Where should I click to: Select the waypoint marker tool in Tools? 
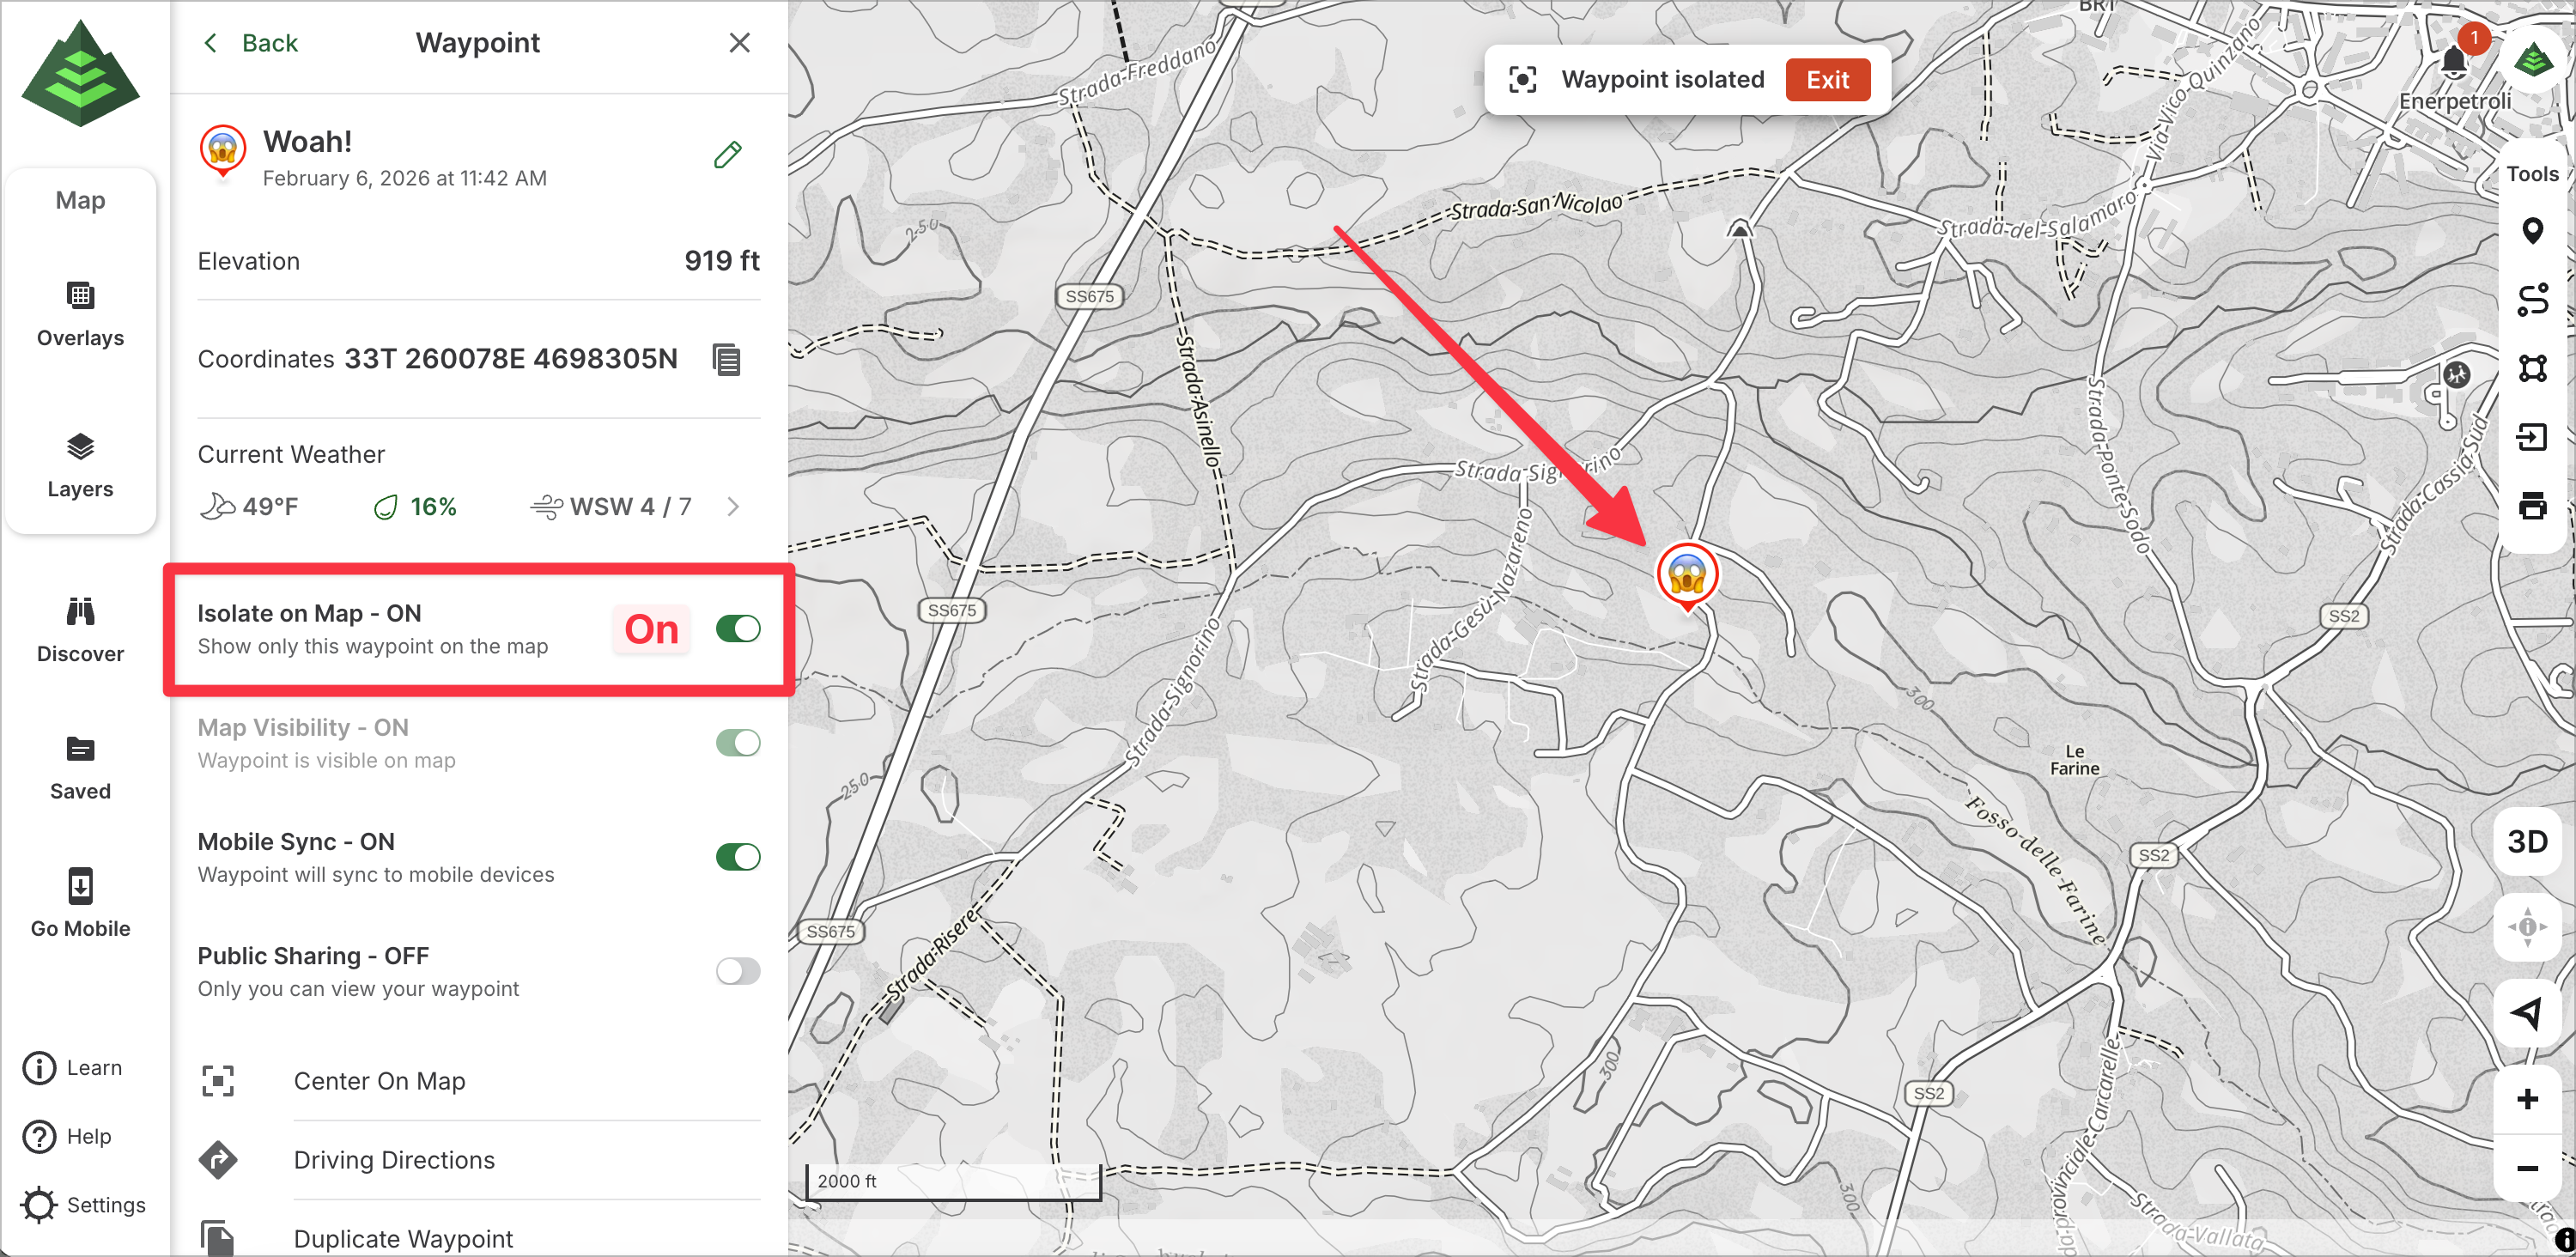point(2531,231)
